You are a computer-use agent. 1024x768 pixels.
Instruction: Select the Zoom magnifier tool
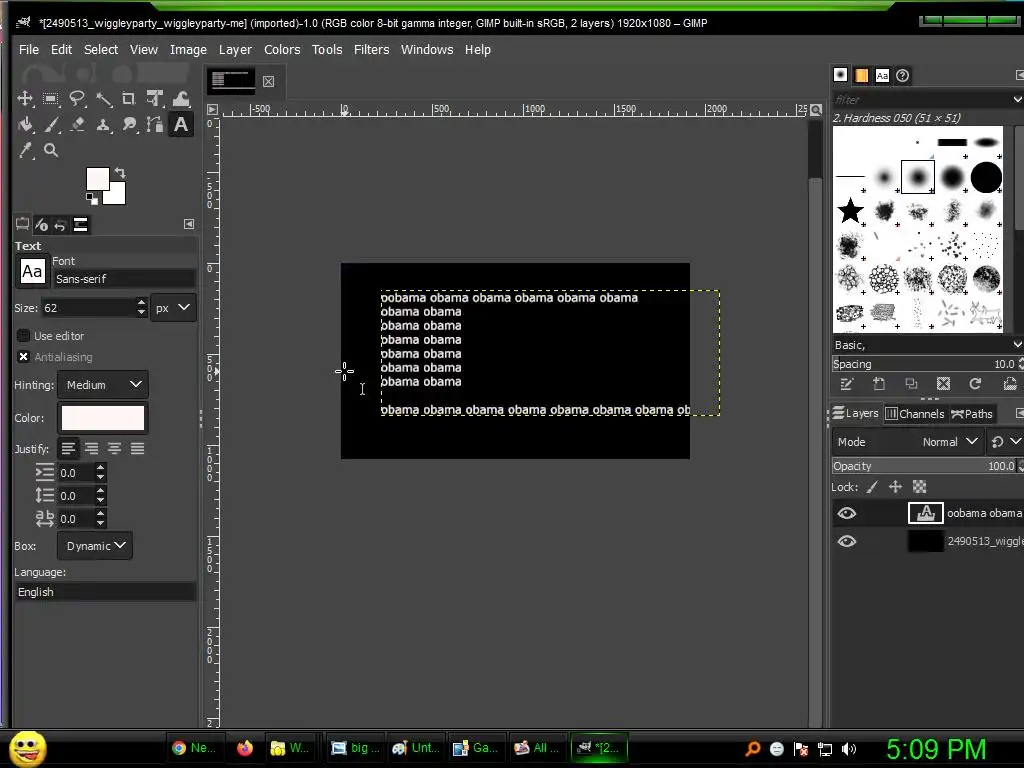point(50,150)
